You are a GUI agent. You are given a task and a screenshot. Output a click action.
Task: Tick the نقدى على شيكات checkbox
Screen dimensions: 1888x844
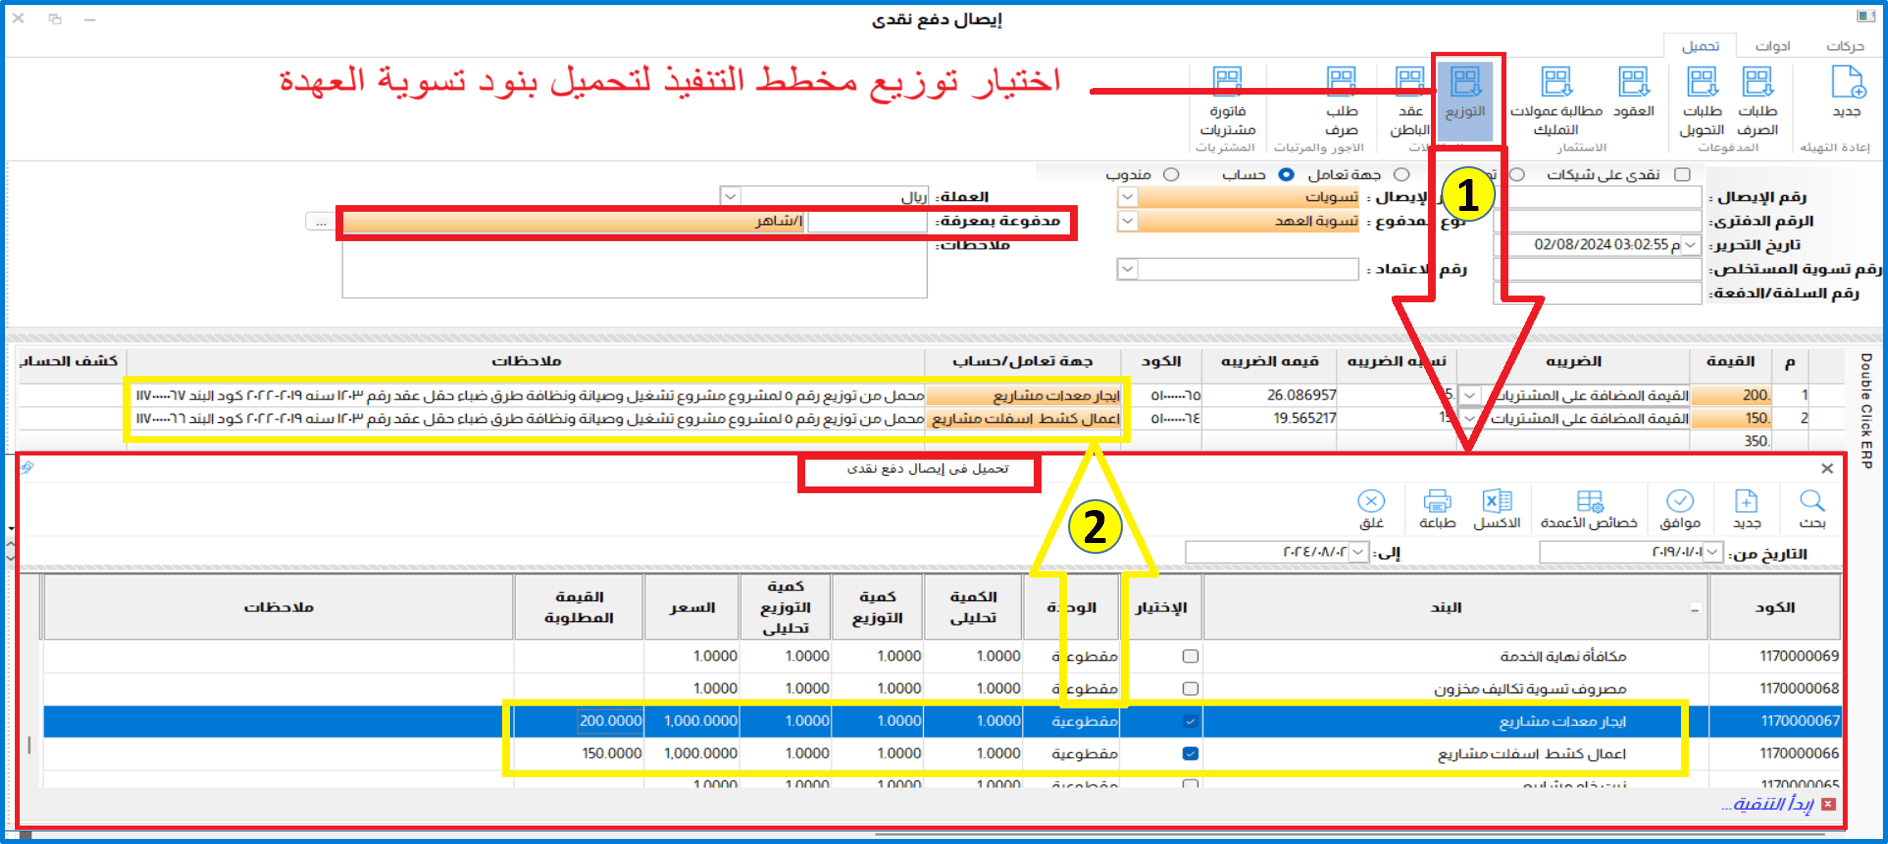pyautogui.click(x=1683, y=175)
